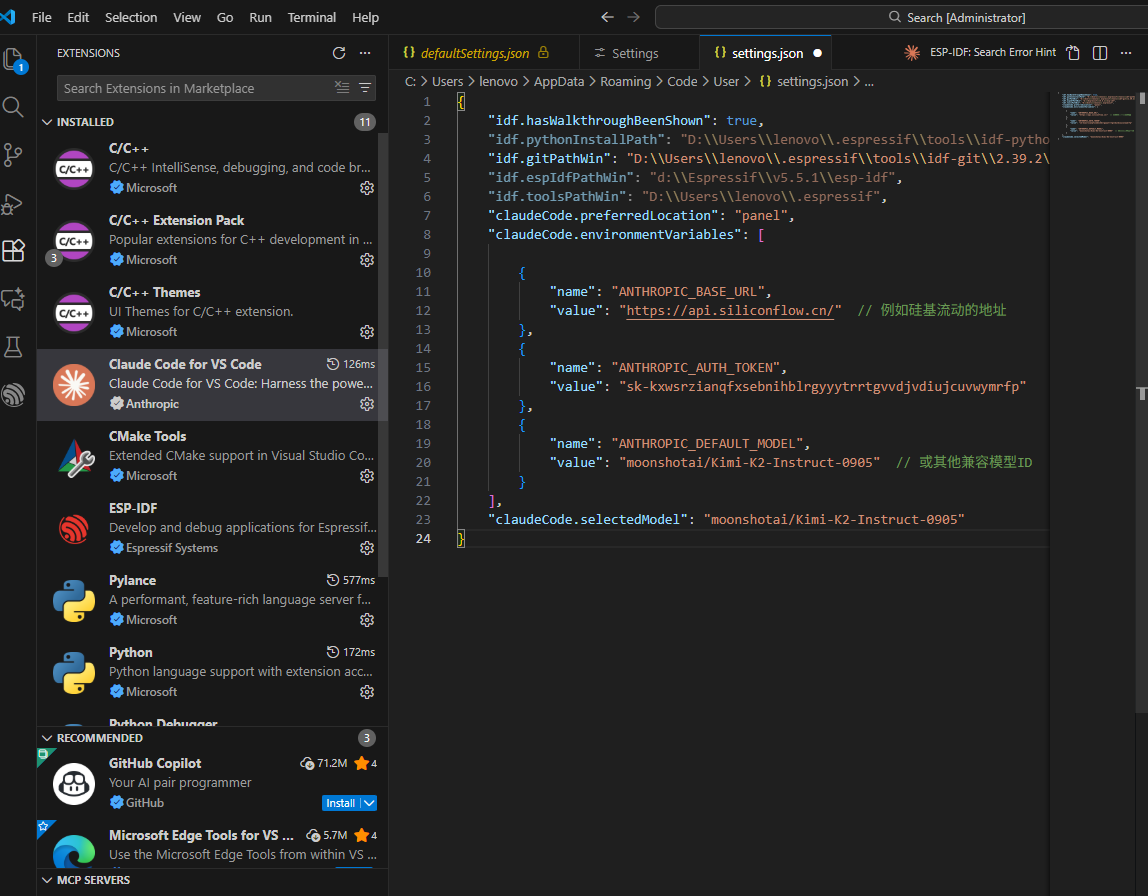Click AppData in the breadcrumb path
The width and height of the screenshot is (1148, 896).
559,81
